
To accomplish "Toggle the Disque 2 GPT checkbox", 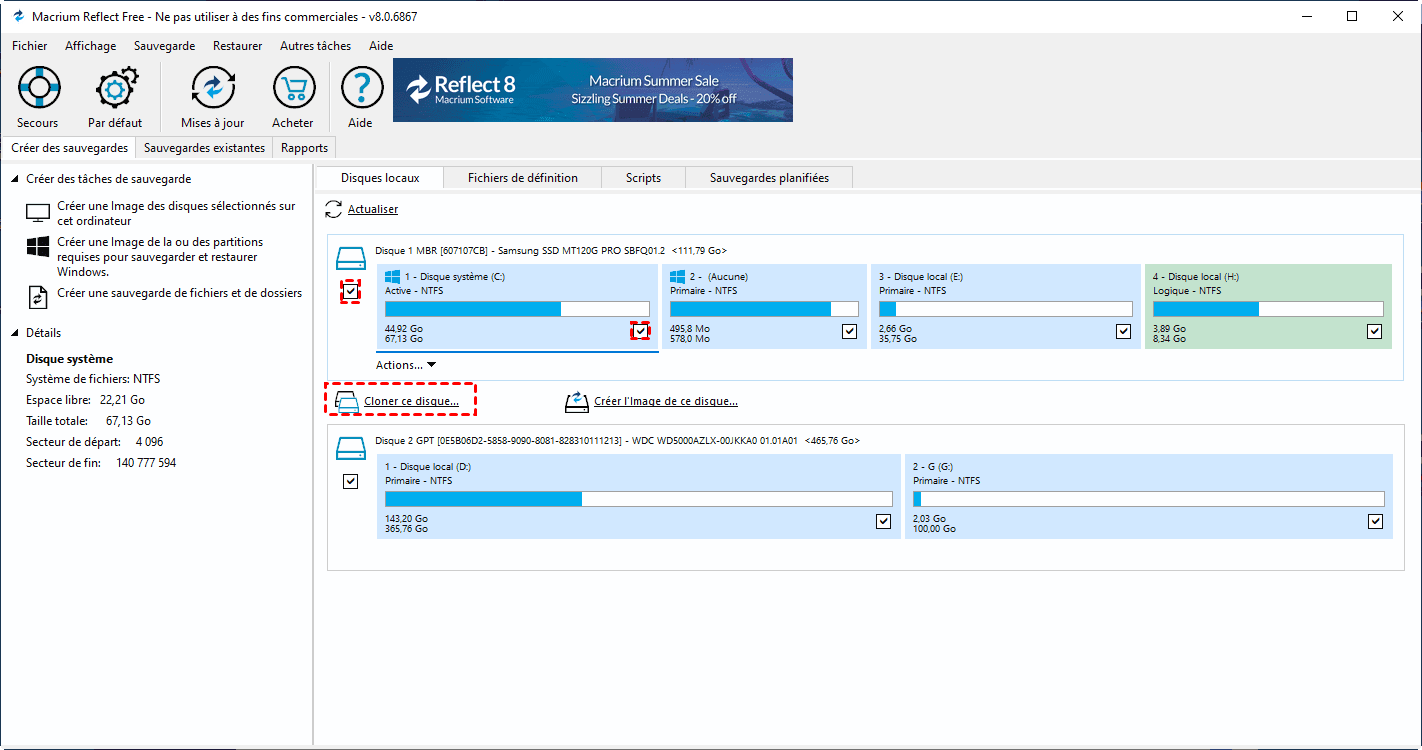I will point(350,481).
